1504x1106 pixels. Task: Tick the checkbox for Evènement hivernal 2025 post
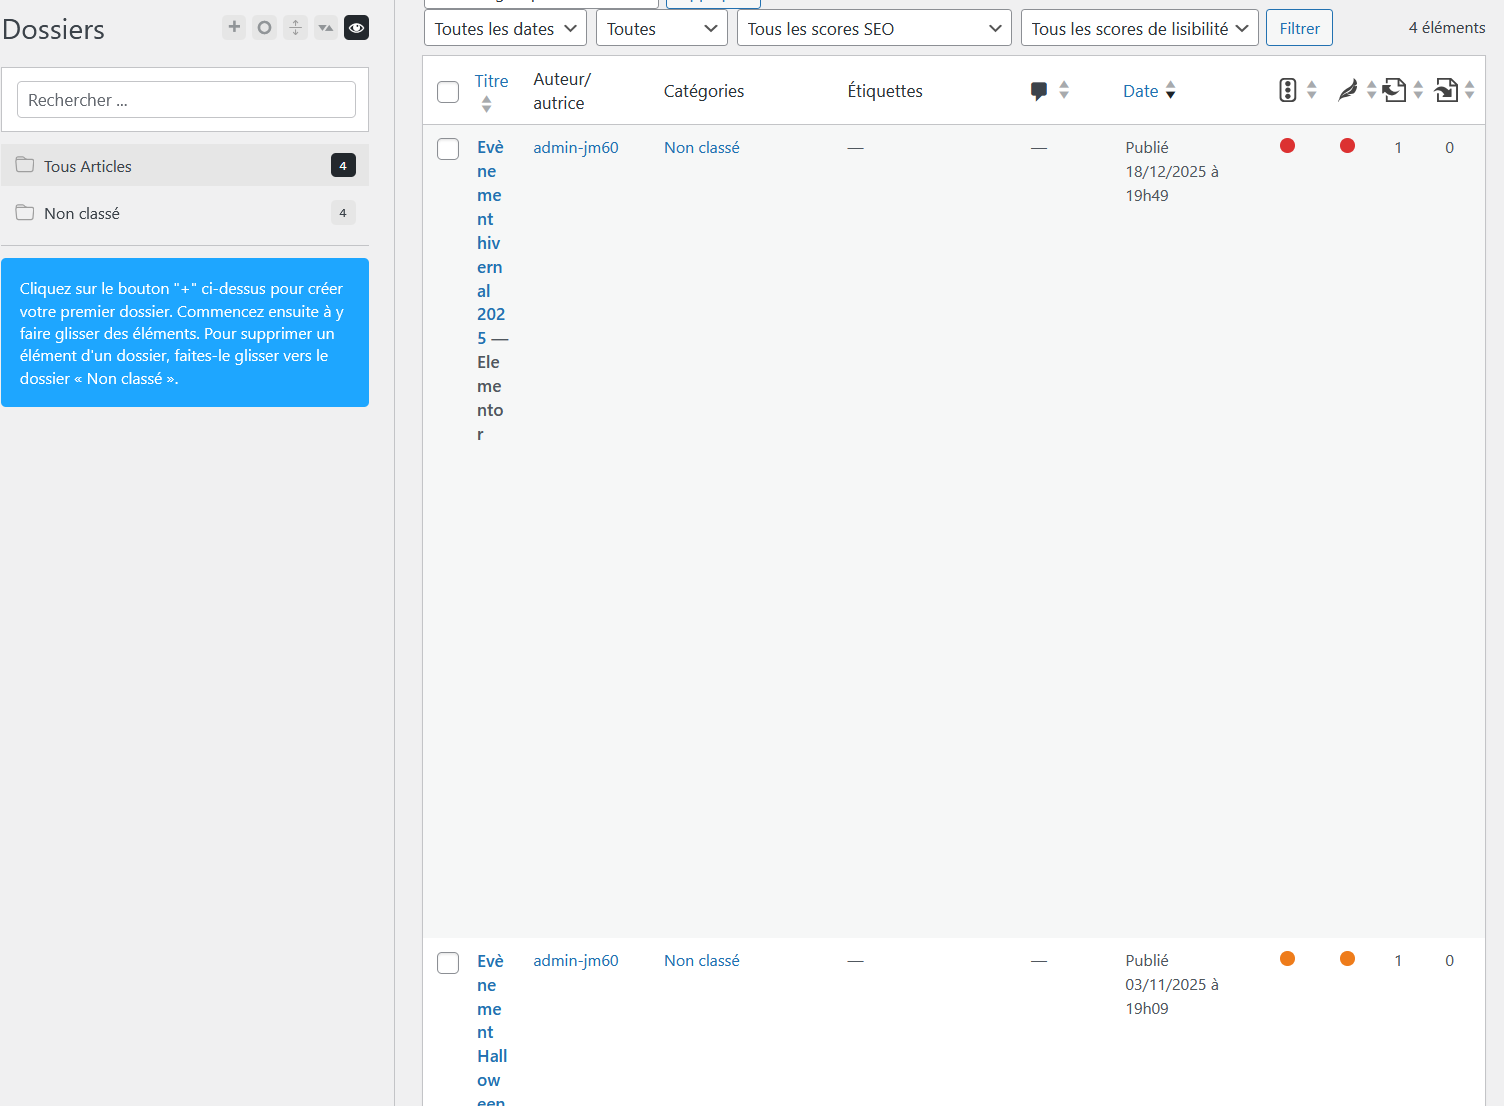(448, 149)
